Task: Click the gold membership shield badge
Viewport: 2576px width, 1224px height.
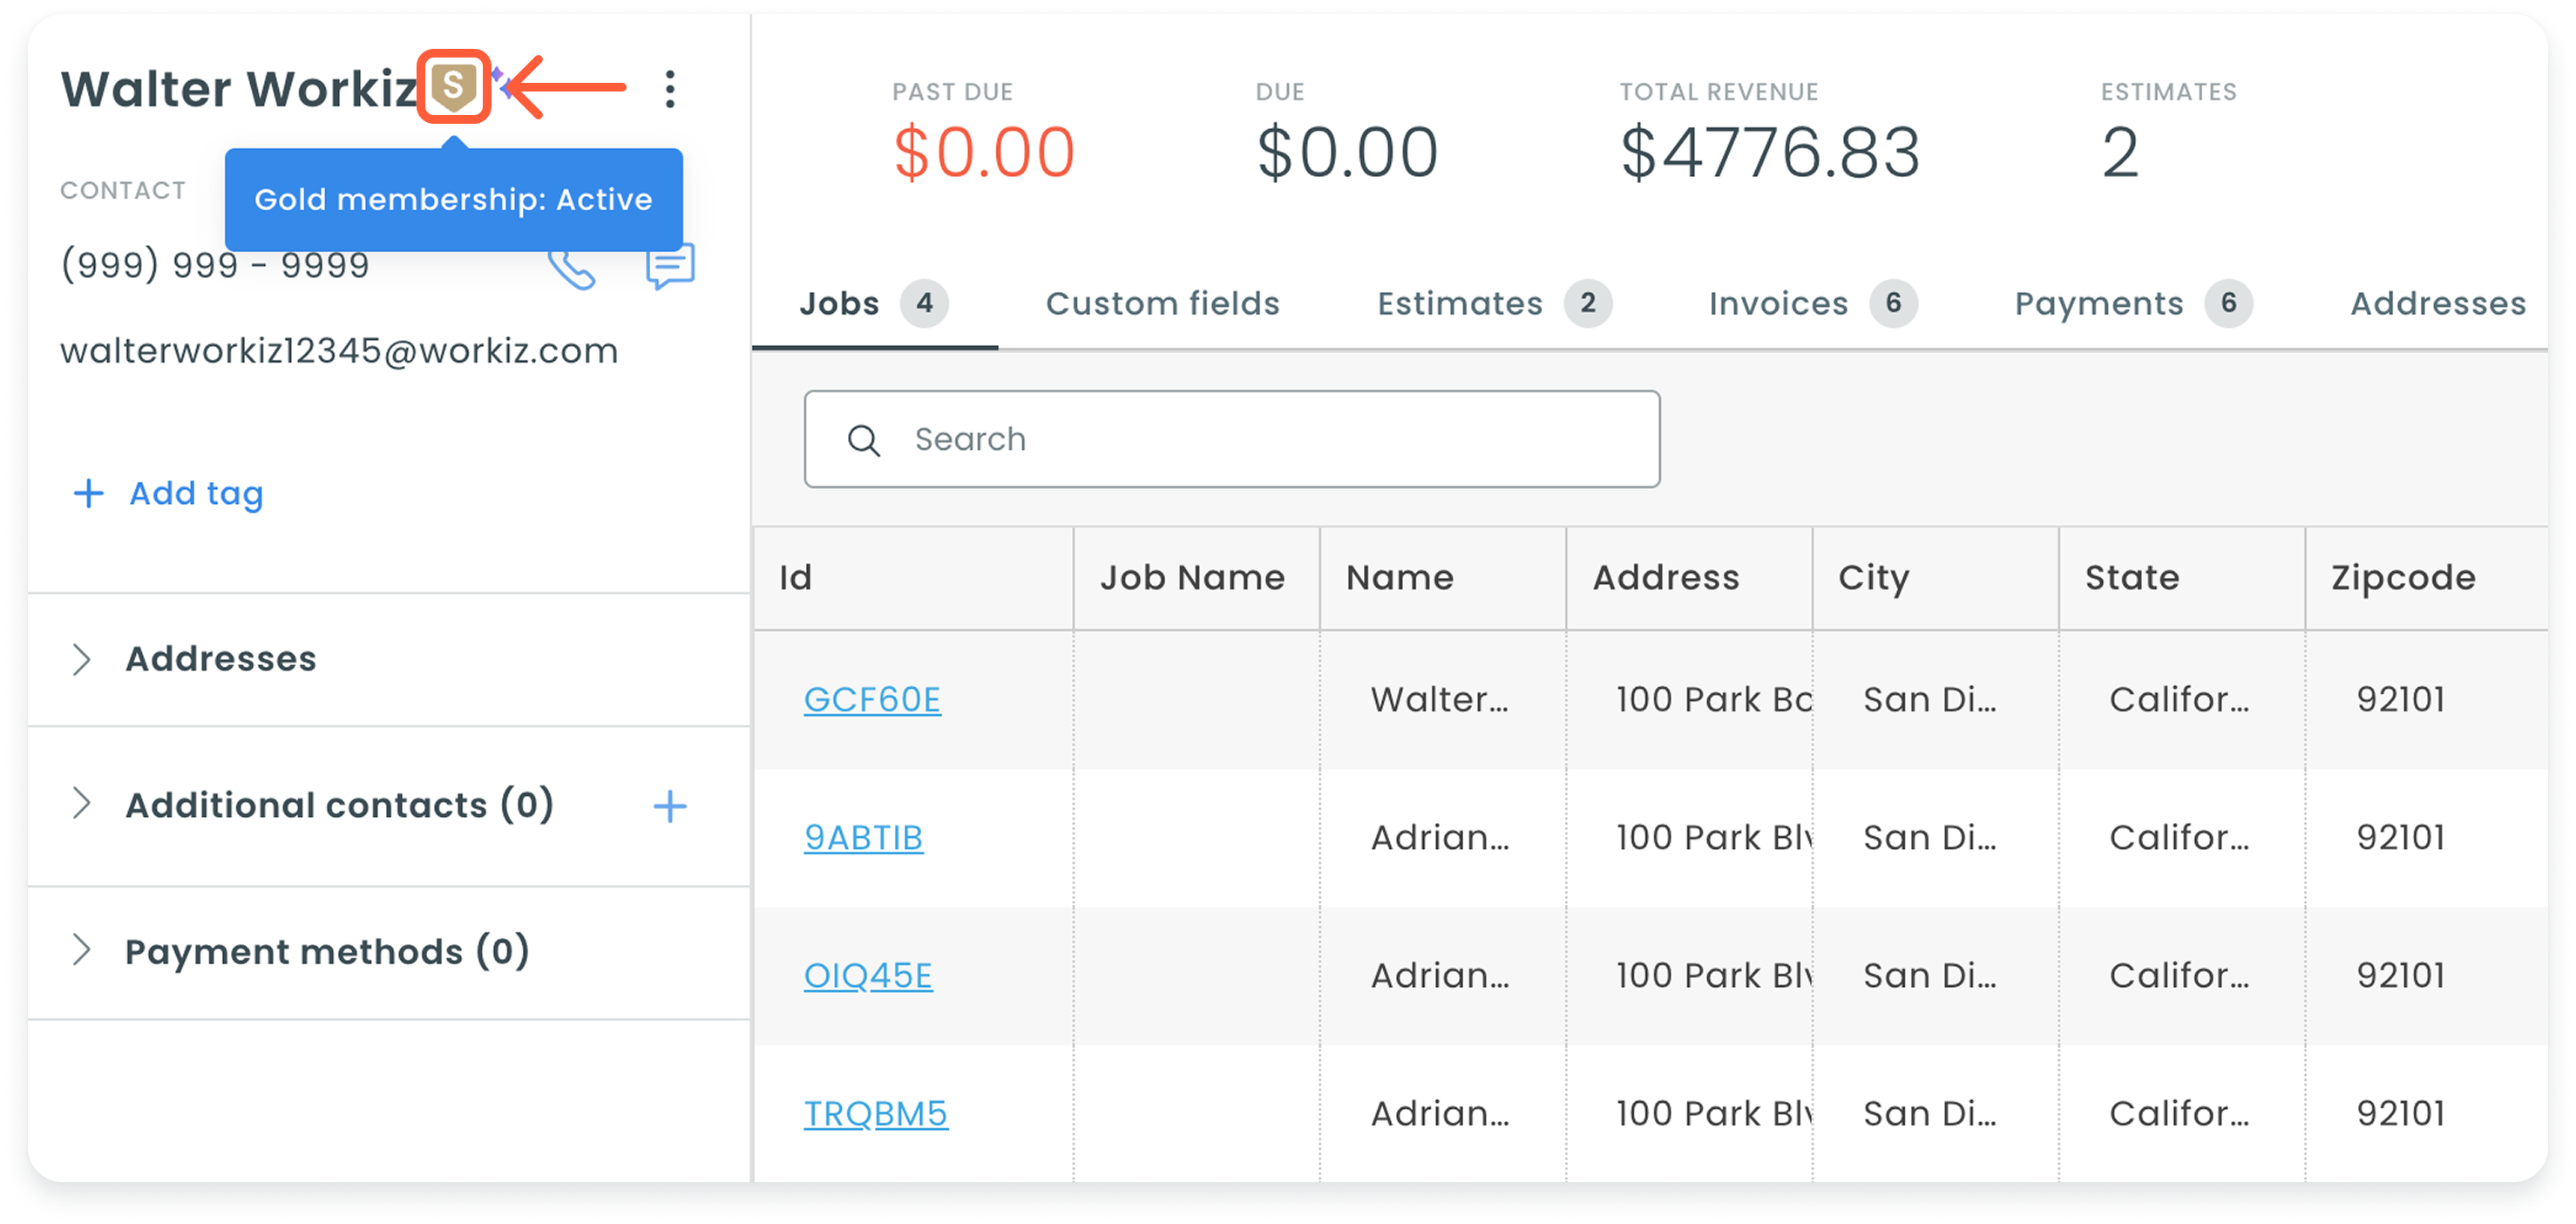Action: pos(454,87)
